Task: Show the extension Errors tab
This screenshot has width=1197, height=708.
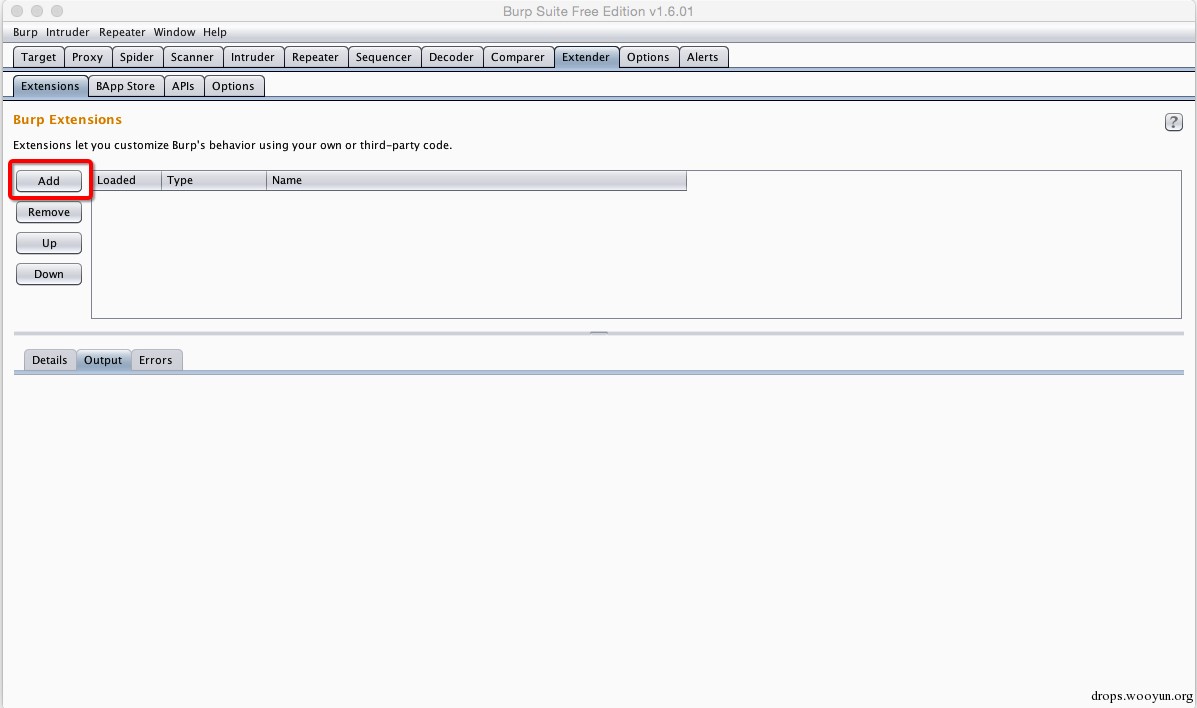Action: (x=156, y=360)
